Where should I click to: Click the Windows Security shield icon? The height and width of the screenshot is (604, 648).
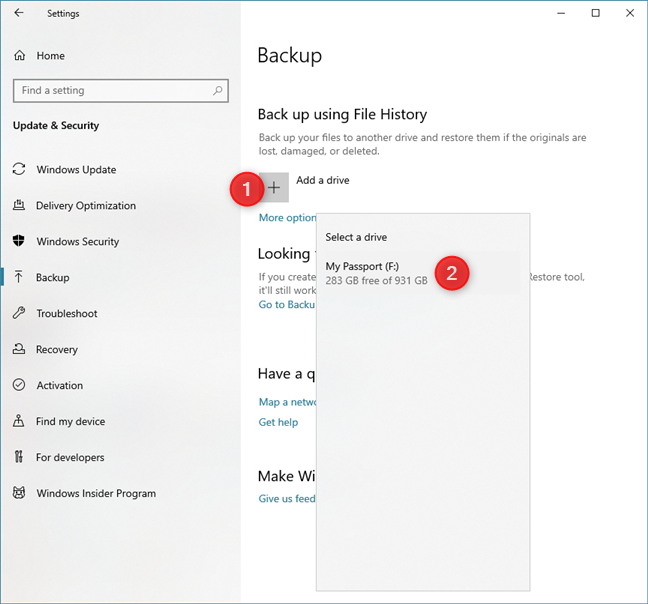19,241
